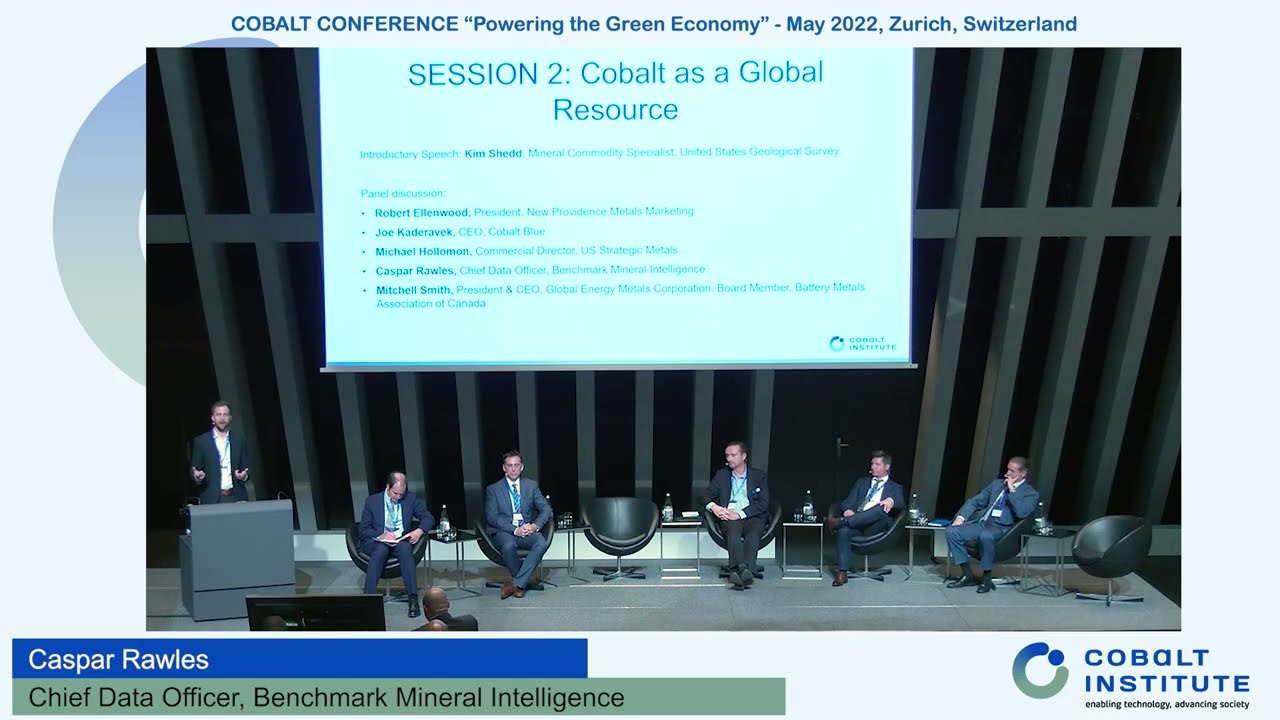Click the 'Caspar Rawles' name banner
This screenshot has width=1280, height=720.
tap(299, 659)
